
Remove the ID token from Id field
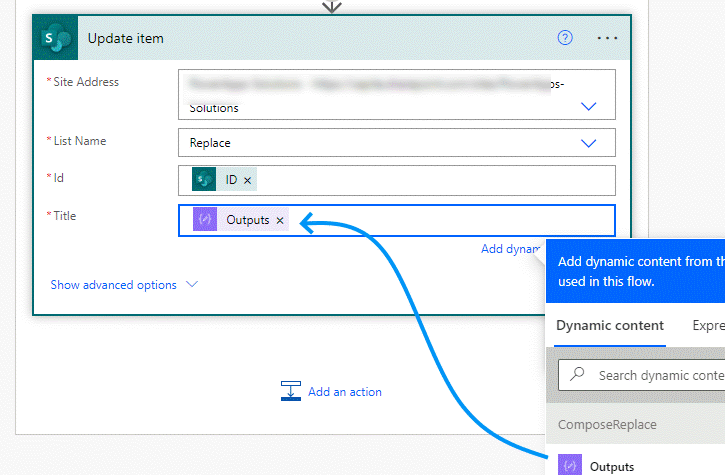[x=247, y=180]
